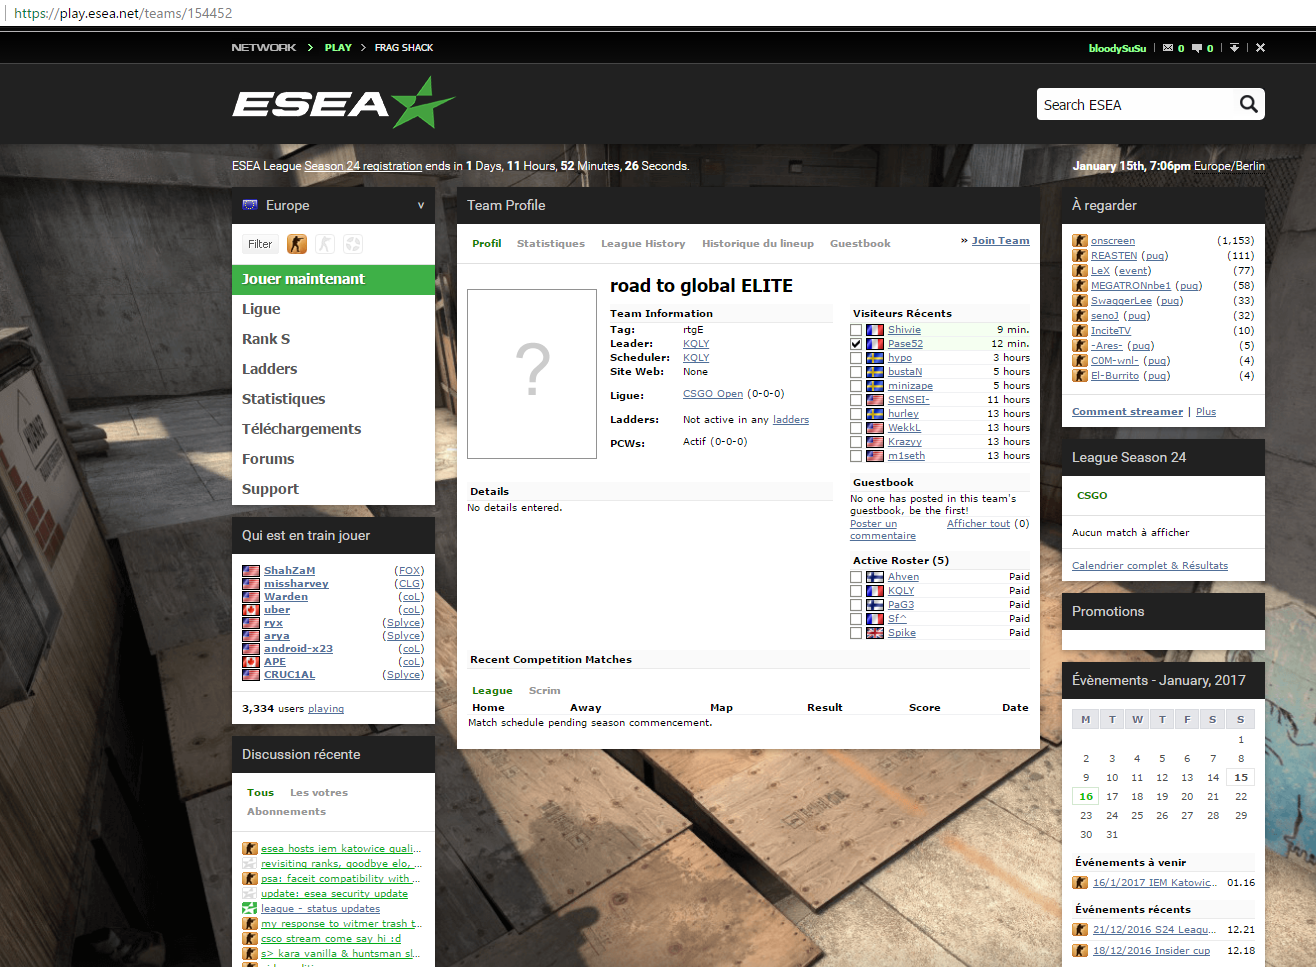Image resolution: width=1316 pixels, height=967 pixels.
Task: Check the box next to visitor minizape
Action: pyautogui.click(x=856, y=386)
